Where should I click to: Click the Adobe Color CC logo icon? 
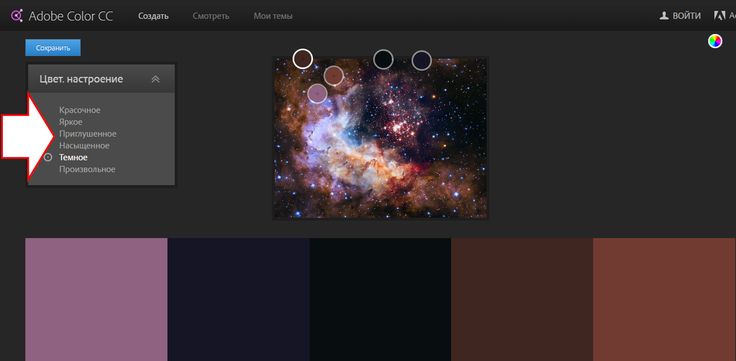(x=17, y=16)
